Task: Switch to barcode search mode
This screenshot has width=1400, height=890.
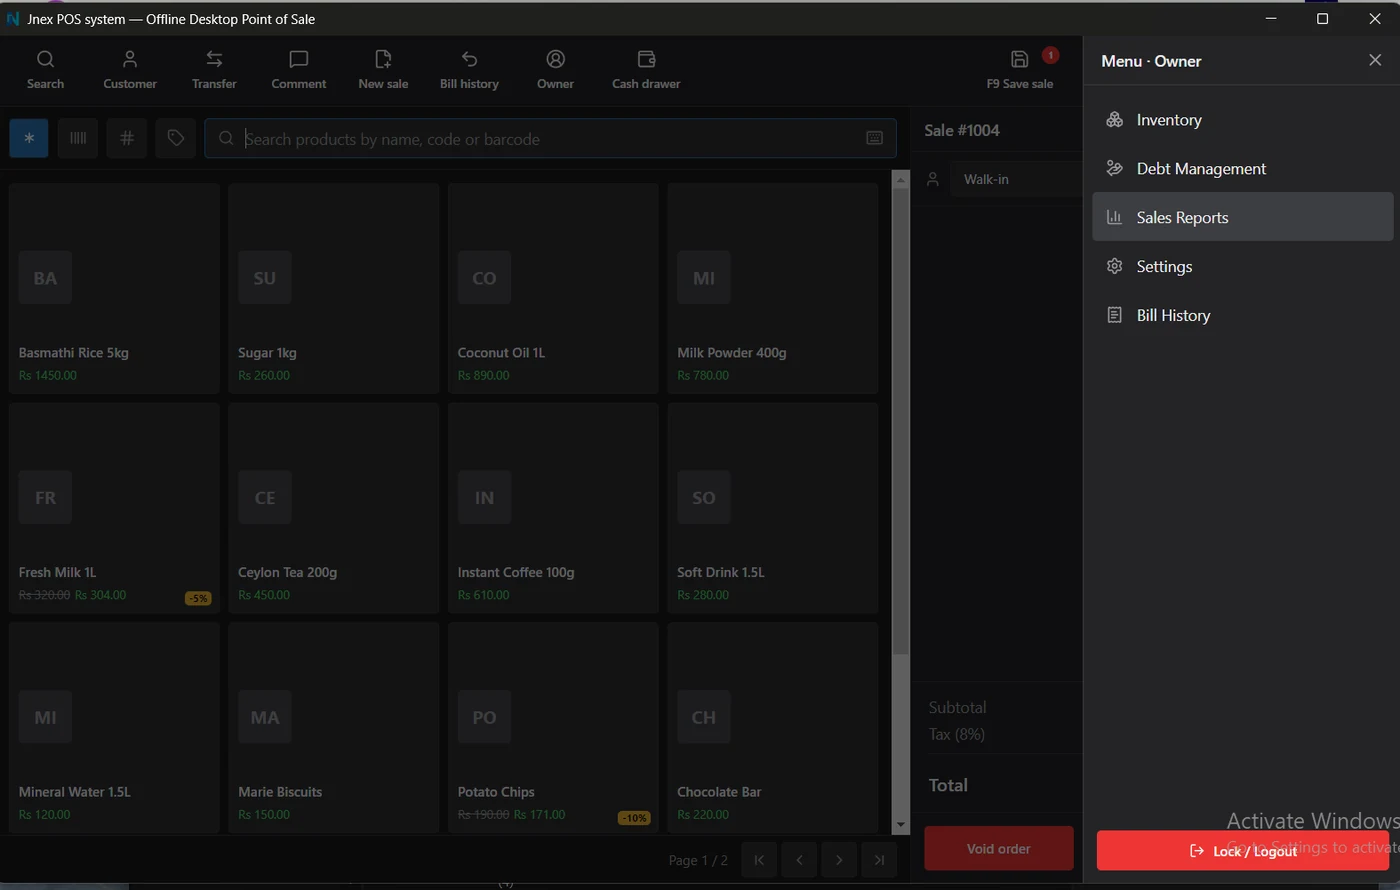Action: tap(78, 138)
